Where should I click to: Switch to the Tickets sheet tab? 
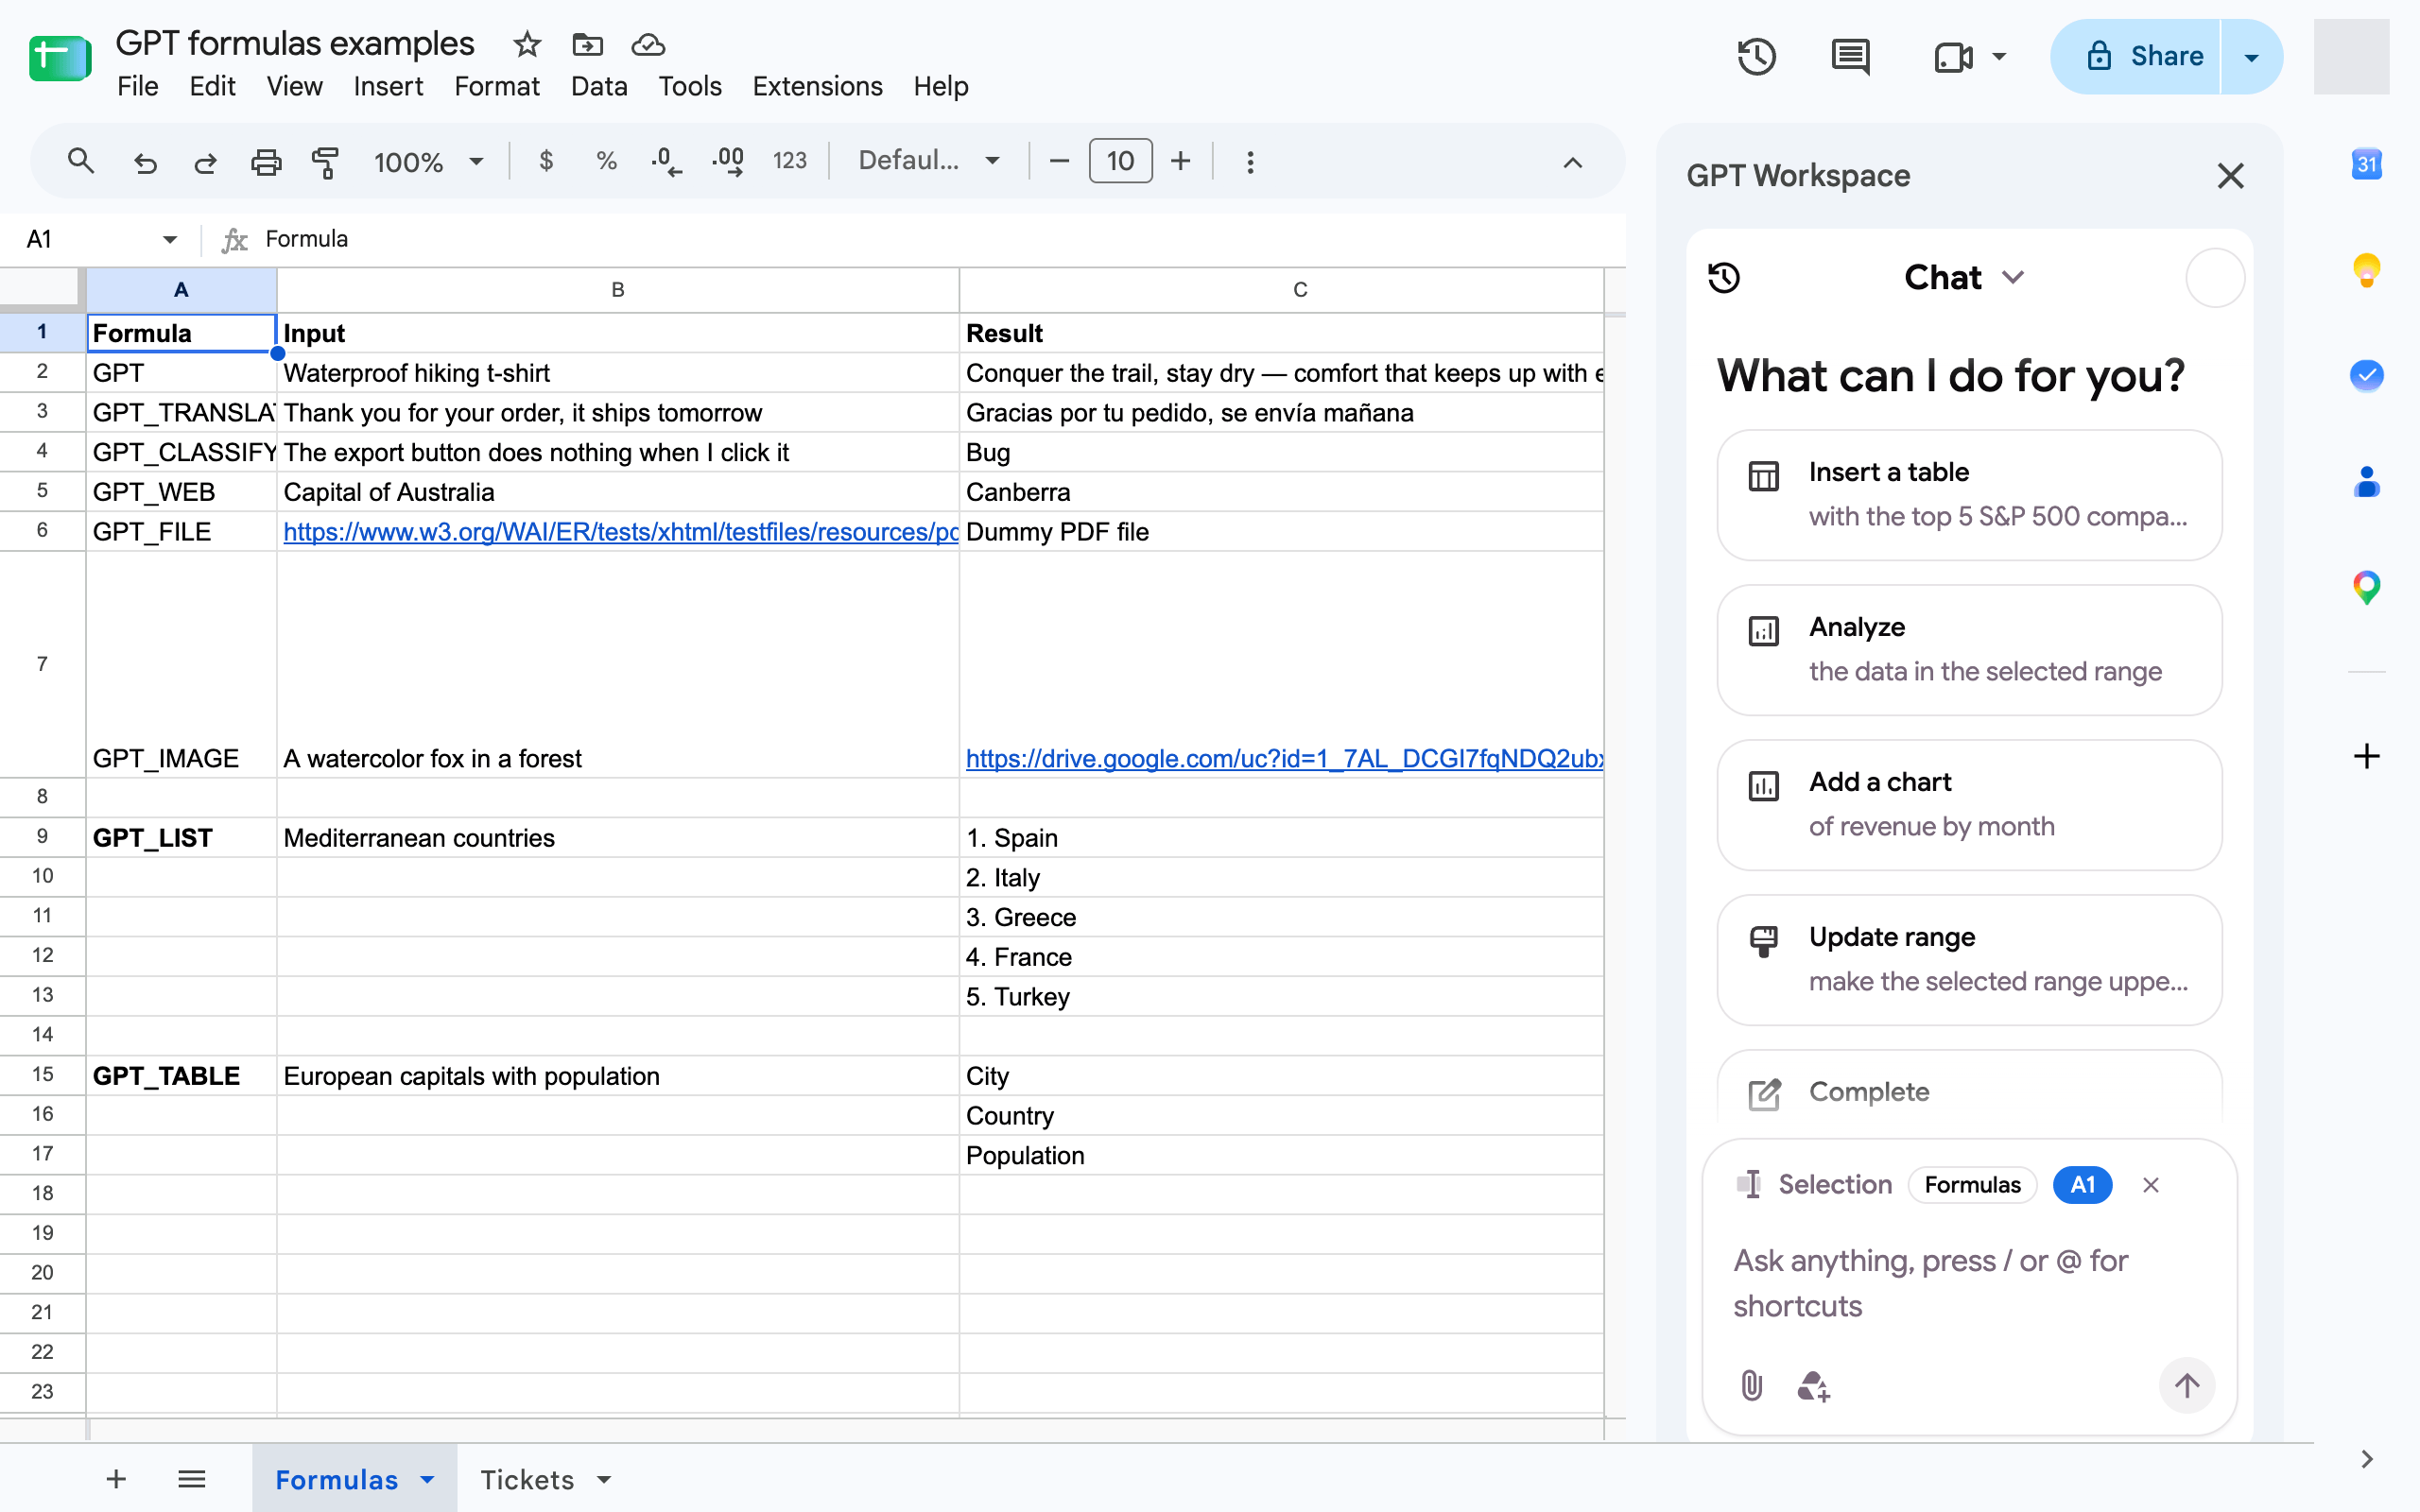[x=527, y=1480]
